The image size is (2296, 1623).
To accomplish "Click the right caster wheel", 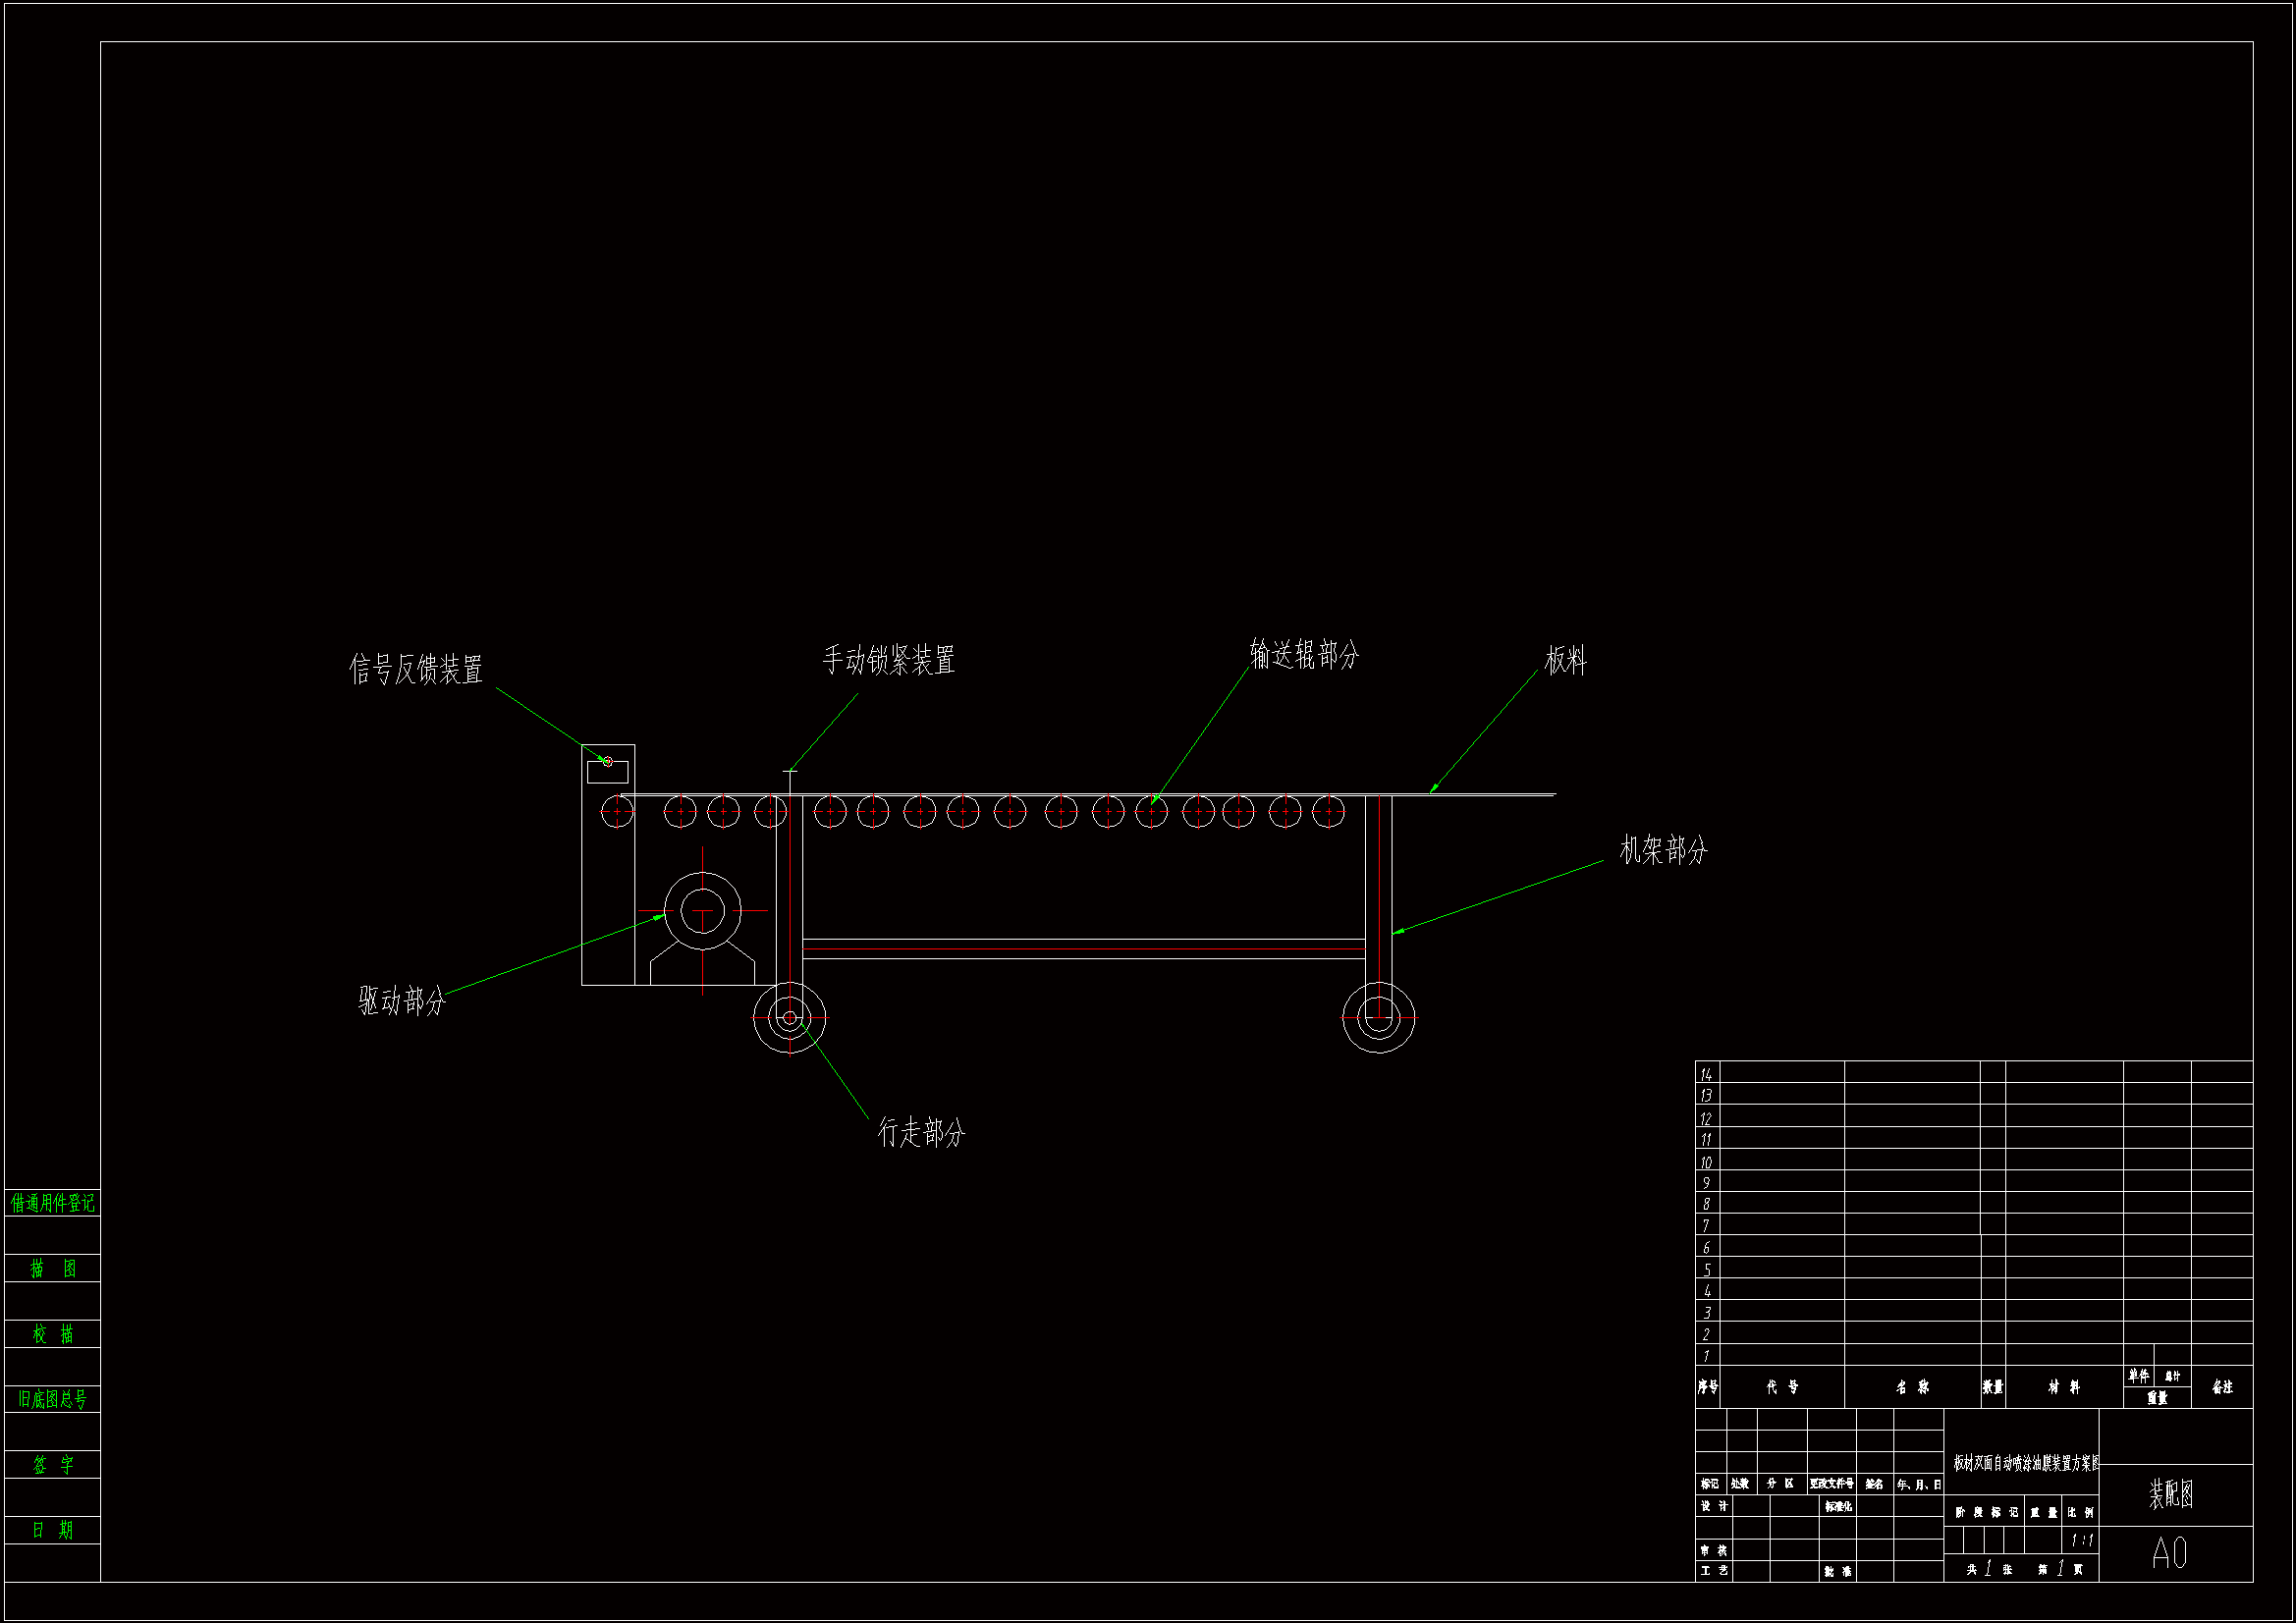I will 1378,1018.
